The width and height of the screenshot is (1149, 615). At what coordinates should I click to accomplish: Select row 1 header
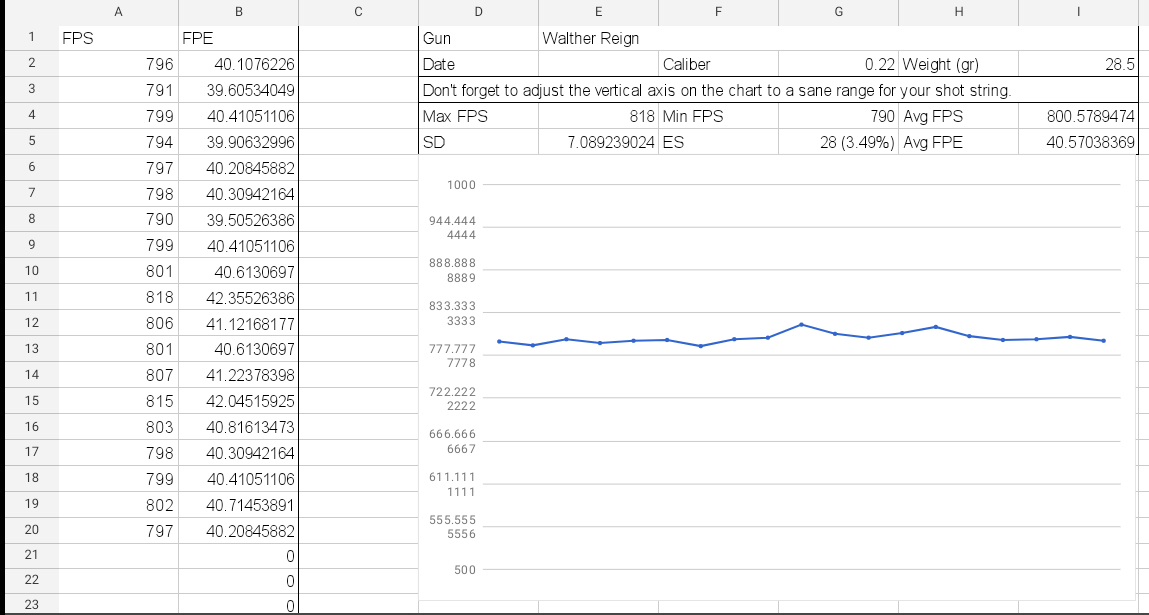(x=32, y=37)
